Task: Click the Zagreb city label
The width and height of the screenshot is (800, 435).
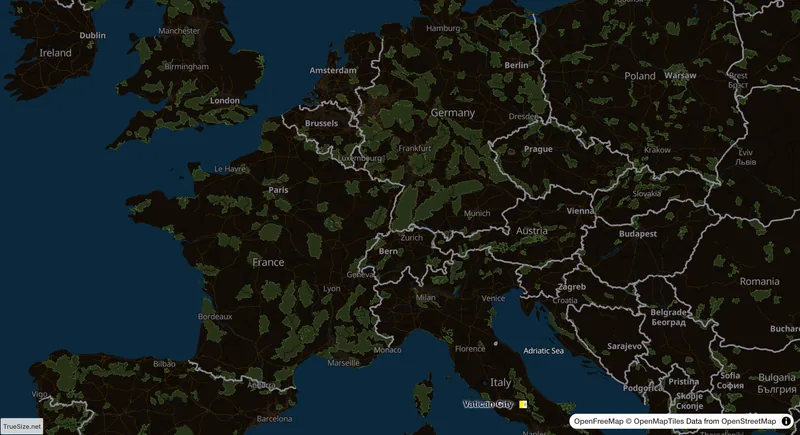Action: coord(572,287)
